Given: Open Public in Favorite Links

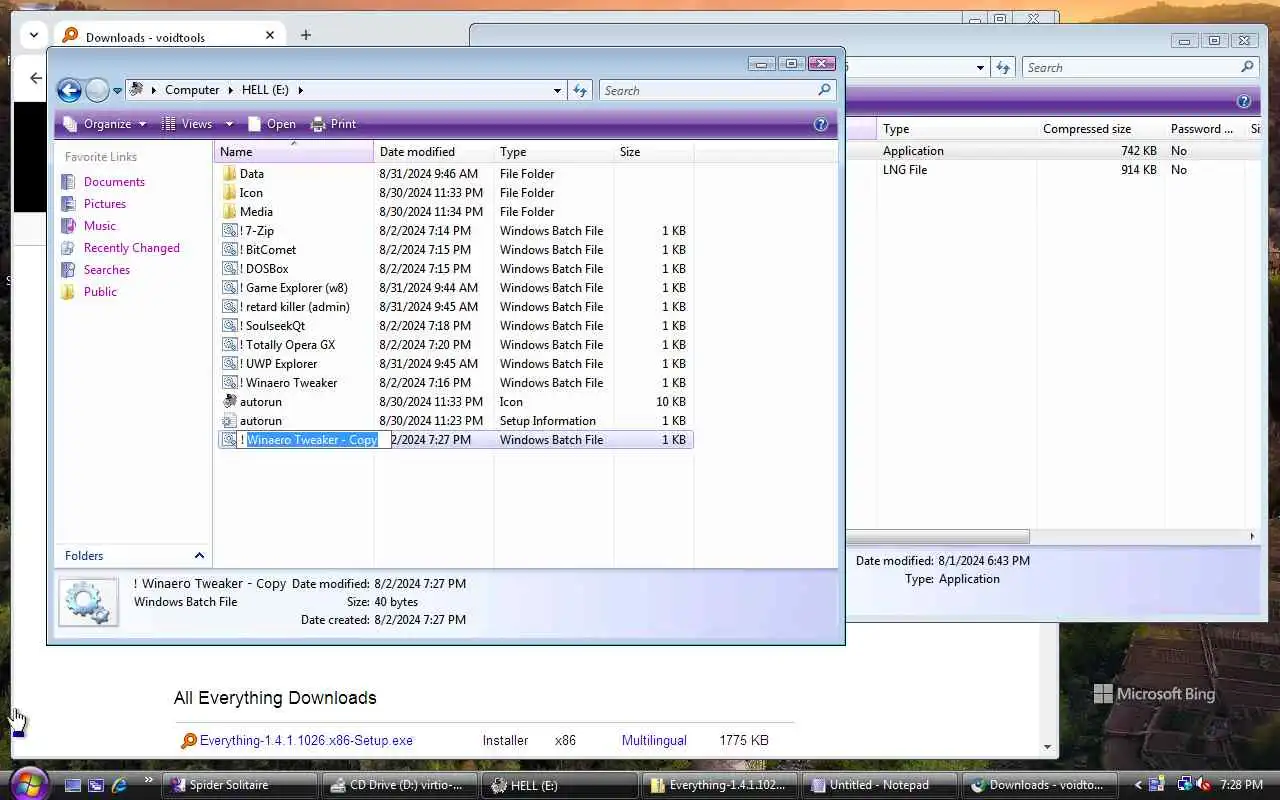Looking at the screenshot, I should point(100,292).
